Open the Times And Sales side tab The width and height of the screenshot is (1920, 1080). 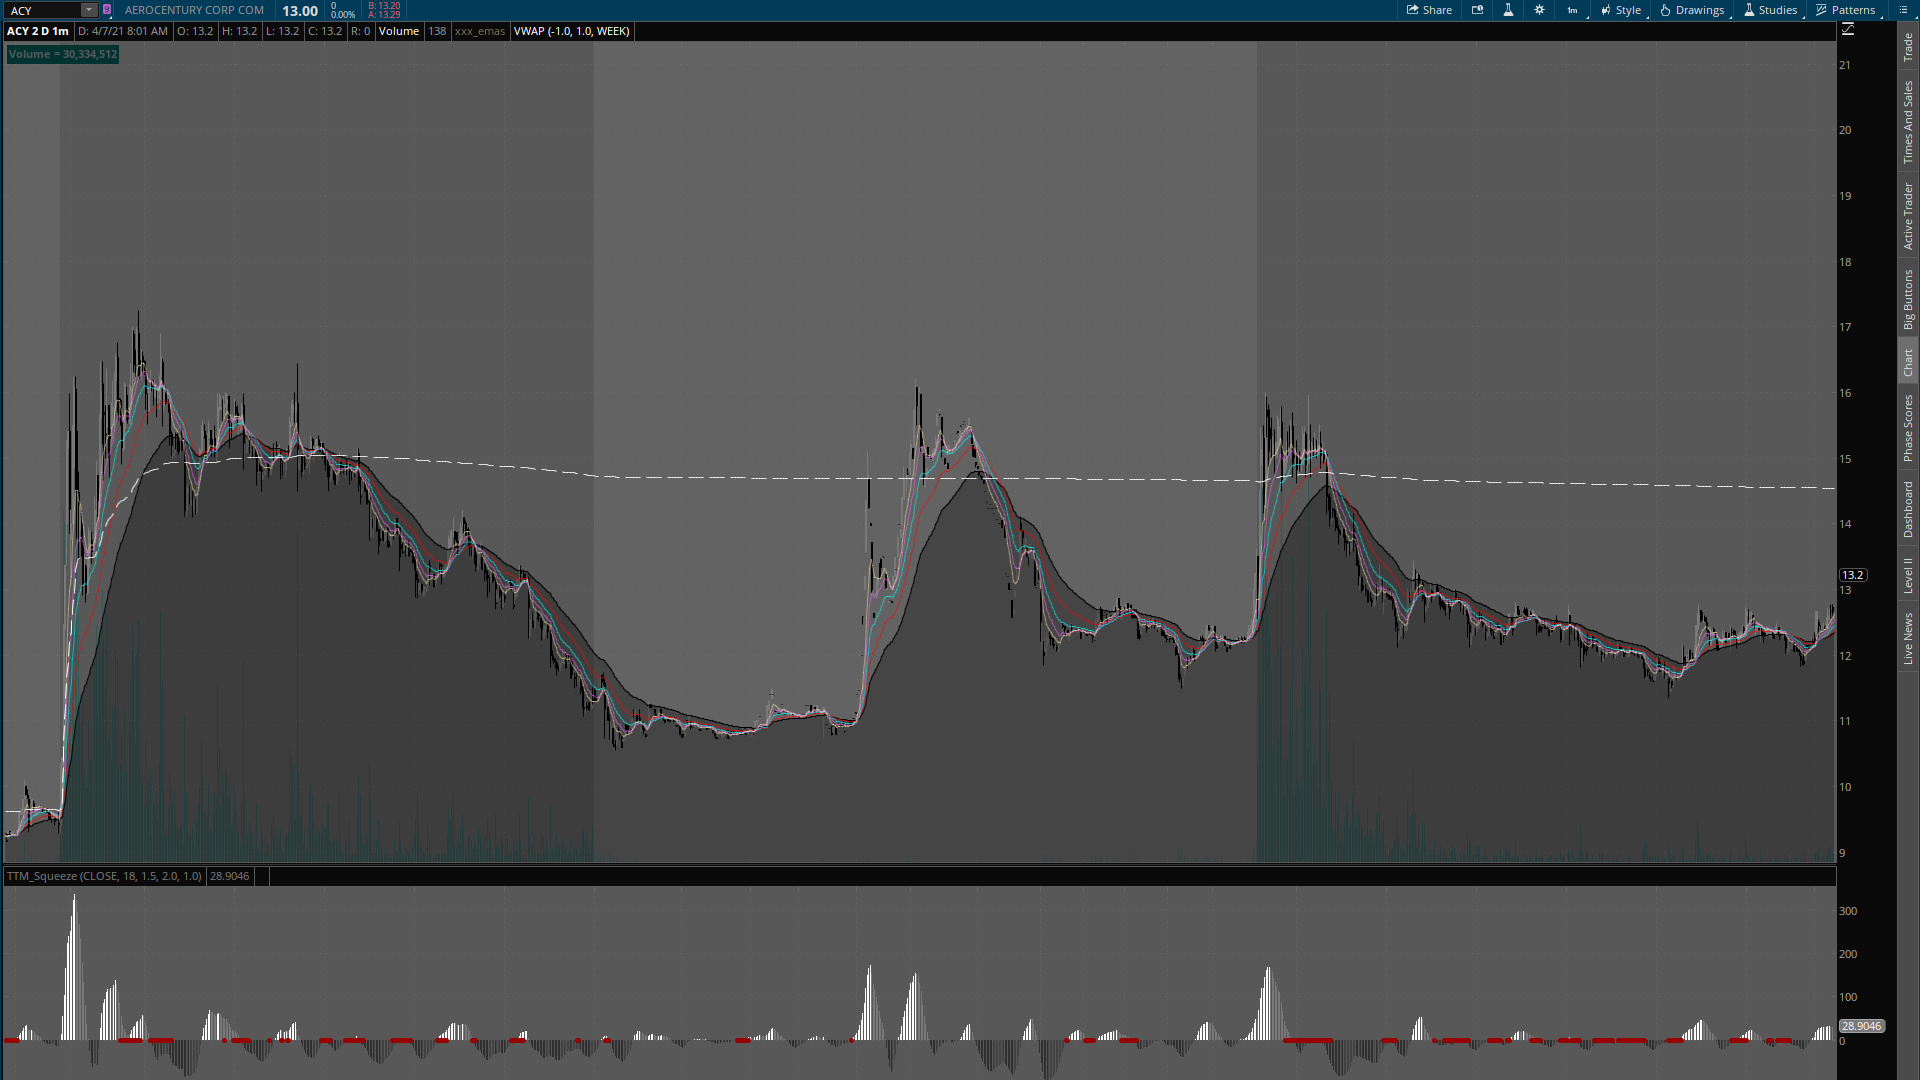pyautogui.click(x=1908, y=122)
